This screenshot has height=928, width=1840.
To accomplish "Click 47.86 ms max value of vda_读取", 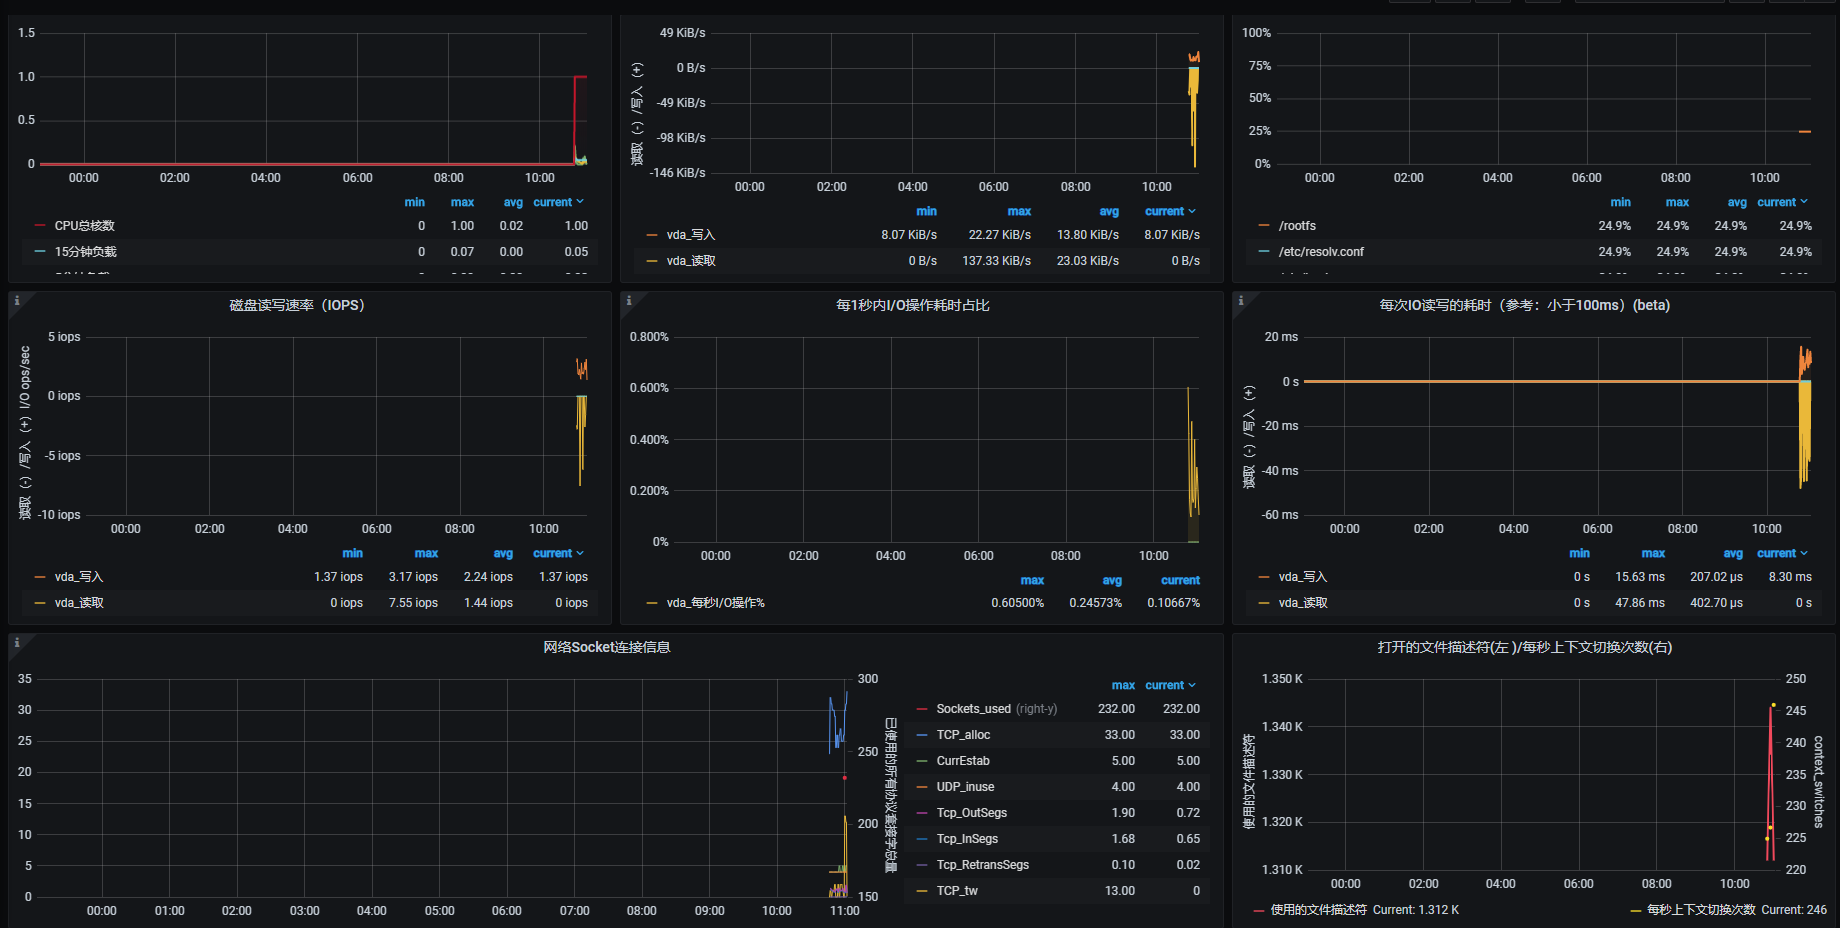I will [x=1640, y=603].
